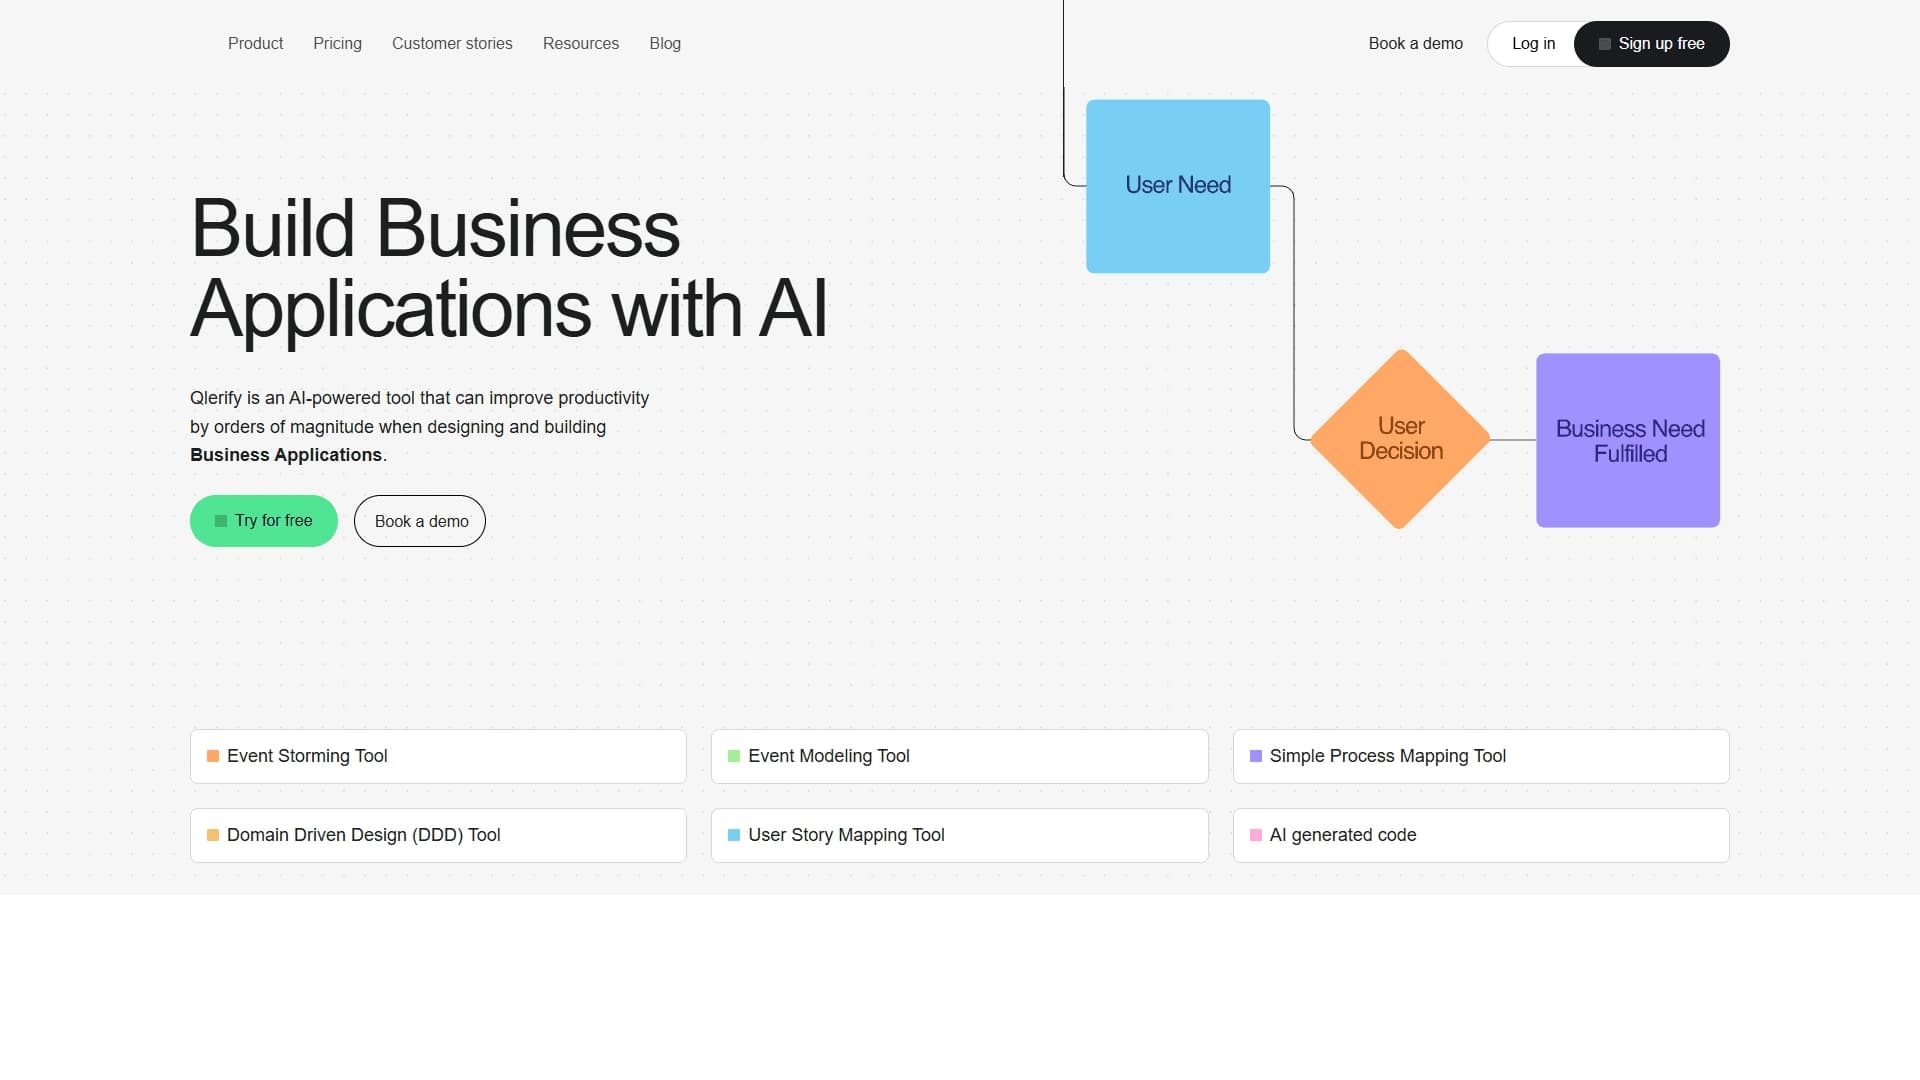
Task: Click the small icon inside Sign up free
Action: pos(1605,44)
